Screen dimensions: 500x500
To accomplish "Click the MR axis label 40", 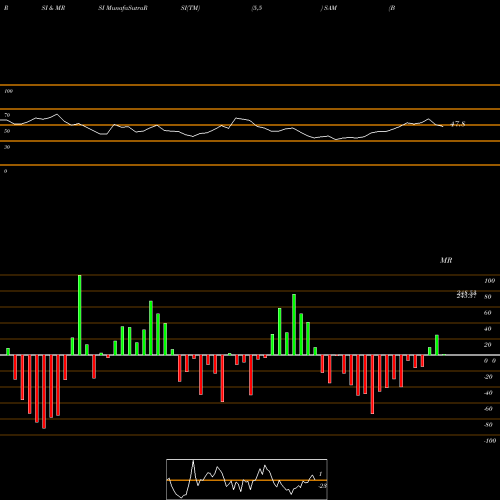I will [x=488, y=329].
